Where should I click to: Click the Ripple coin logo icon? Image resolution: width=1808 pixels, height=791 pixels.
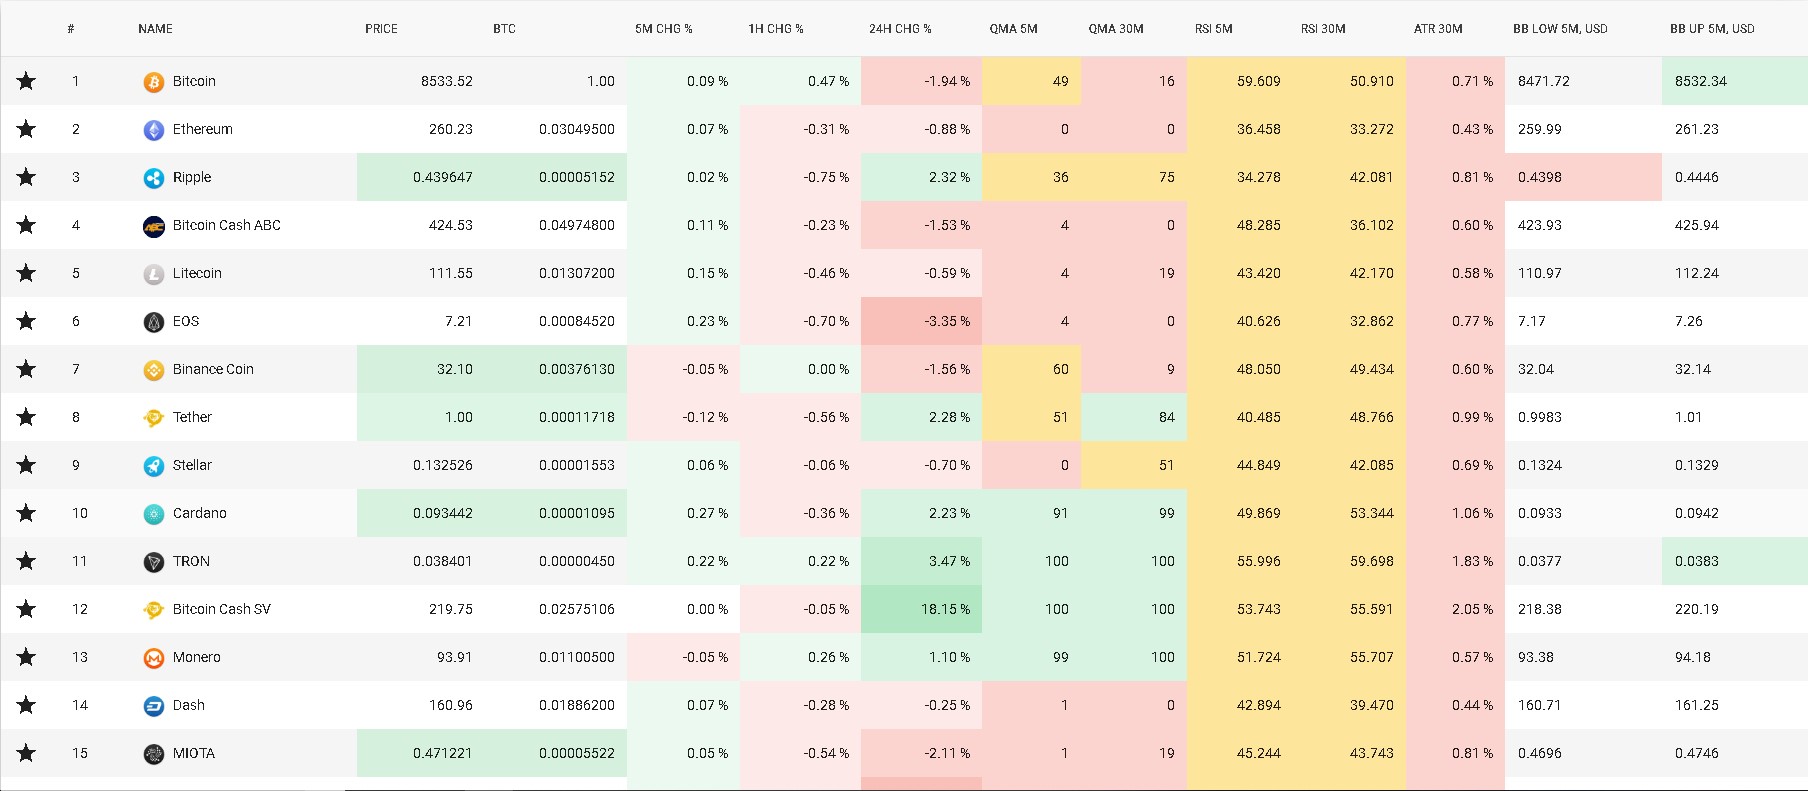[x=153, y=178]
